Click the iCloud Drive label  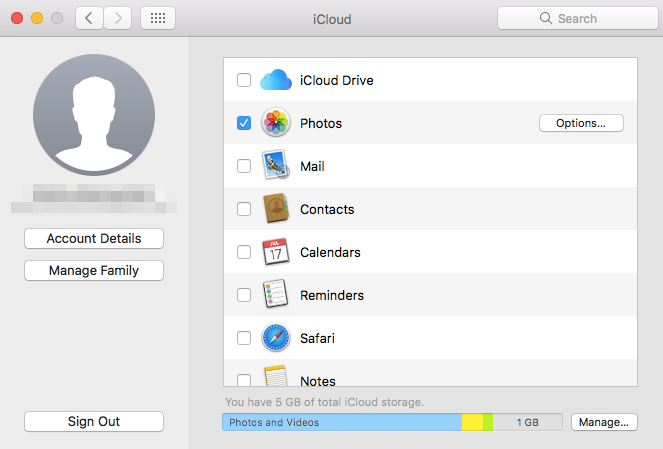pyautogui.click(x=337, y=80)
